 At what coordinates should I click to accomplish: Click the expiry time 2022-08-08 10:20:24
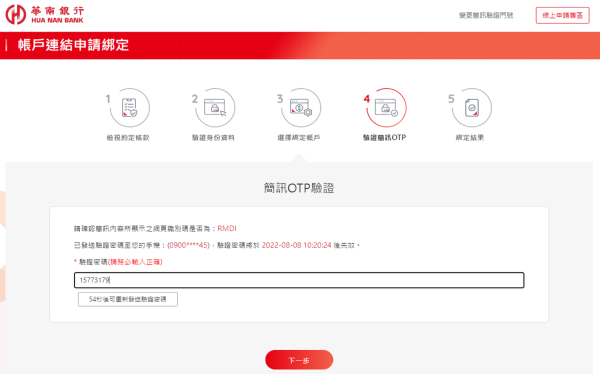coord(297,245)
